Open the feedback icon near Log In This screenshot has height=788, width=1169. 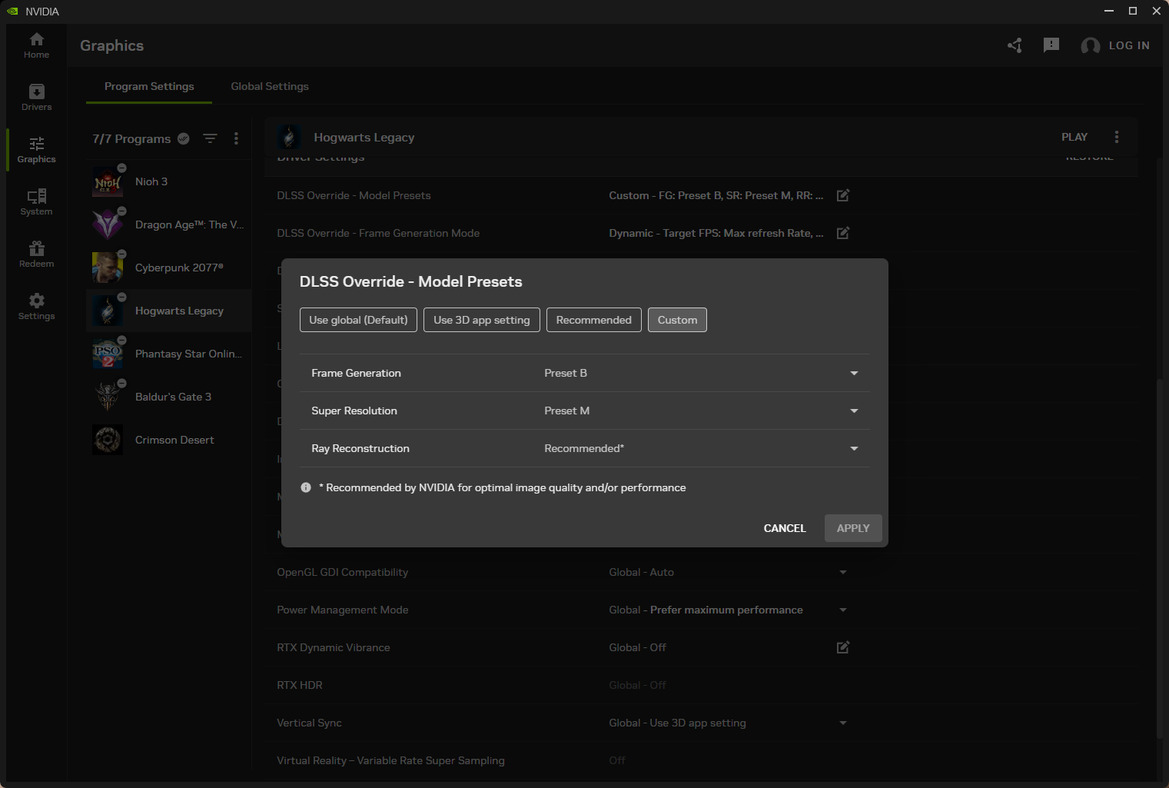coord(1051,45)
